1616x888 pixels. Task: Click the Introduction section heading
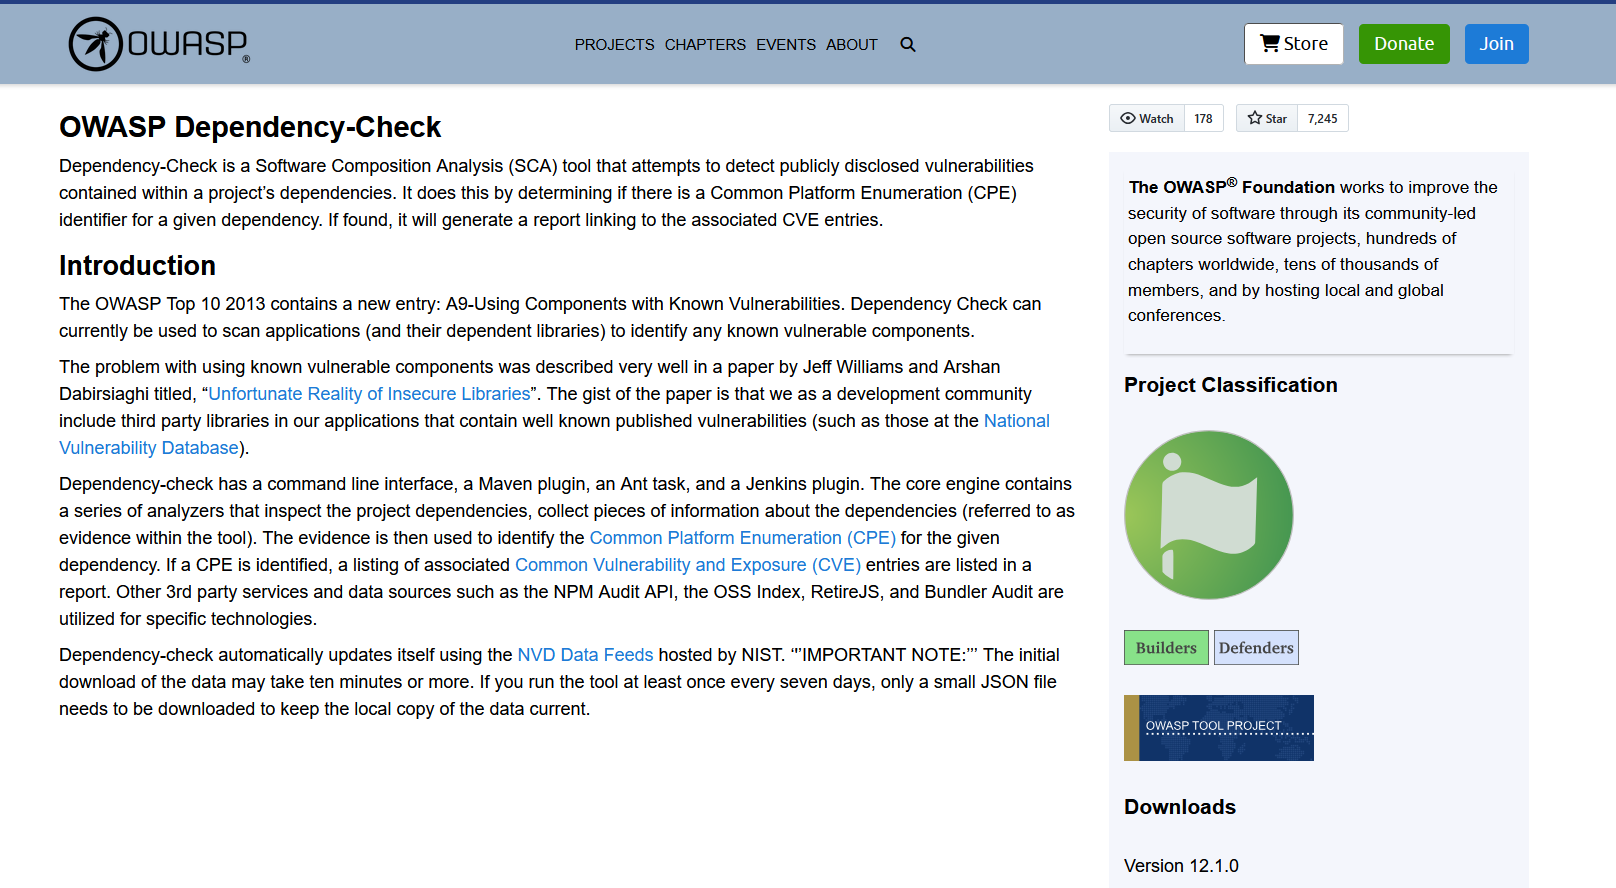click(137, 265)
